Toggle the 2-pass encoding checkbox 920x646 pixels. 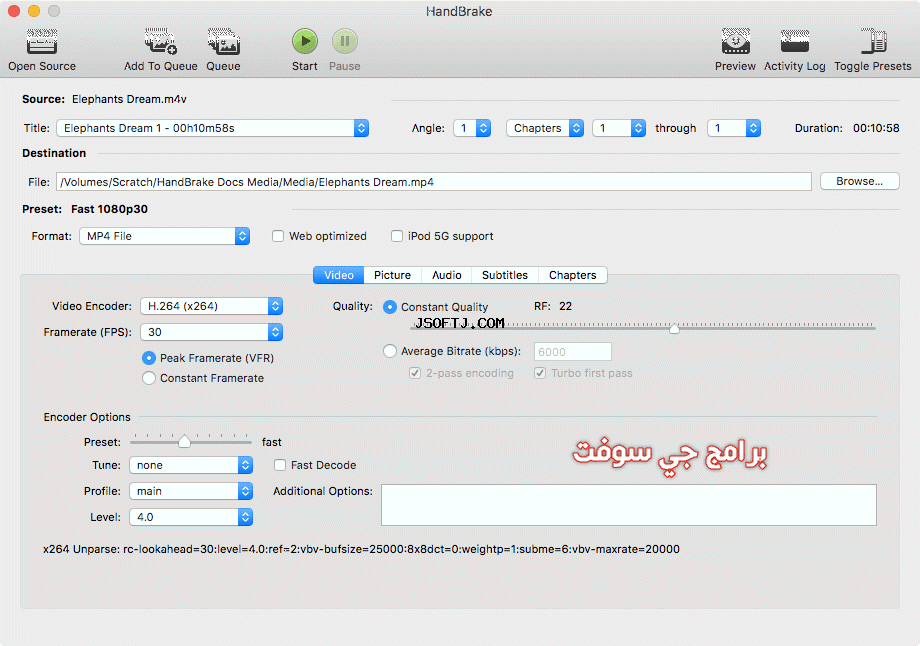(415, 373)
